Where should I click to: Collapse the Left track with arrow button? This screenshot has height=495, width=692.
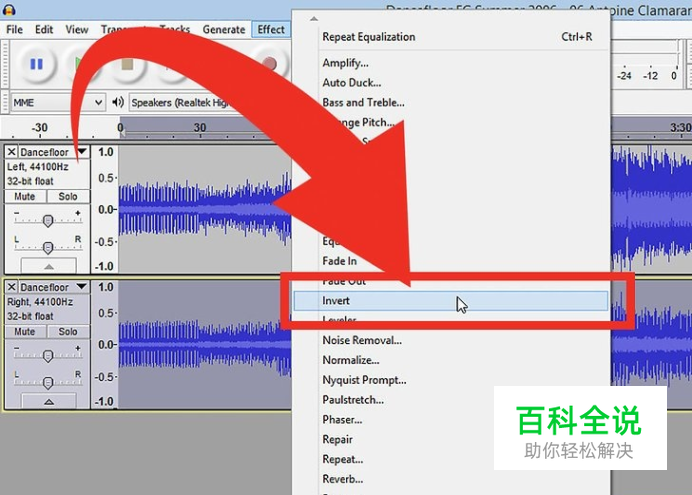click(49, 266)
